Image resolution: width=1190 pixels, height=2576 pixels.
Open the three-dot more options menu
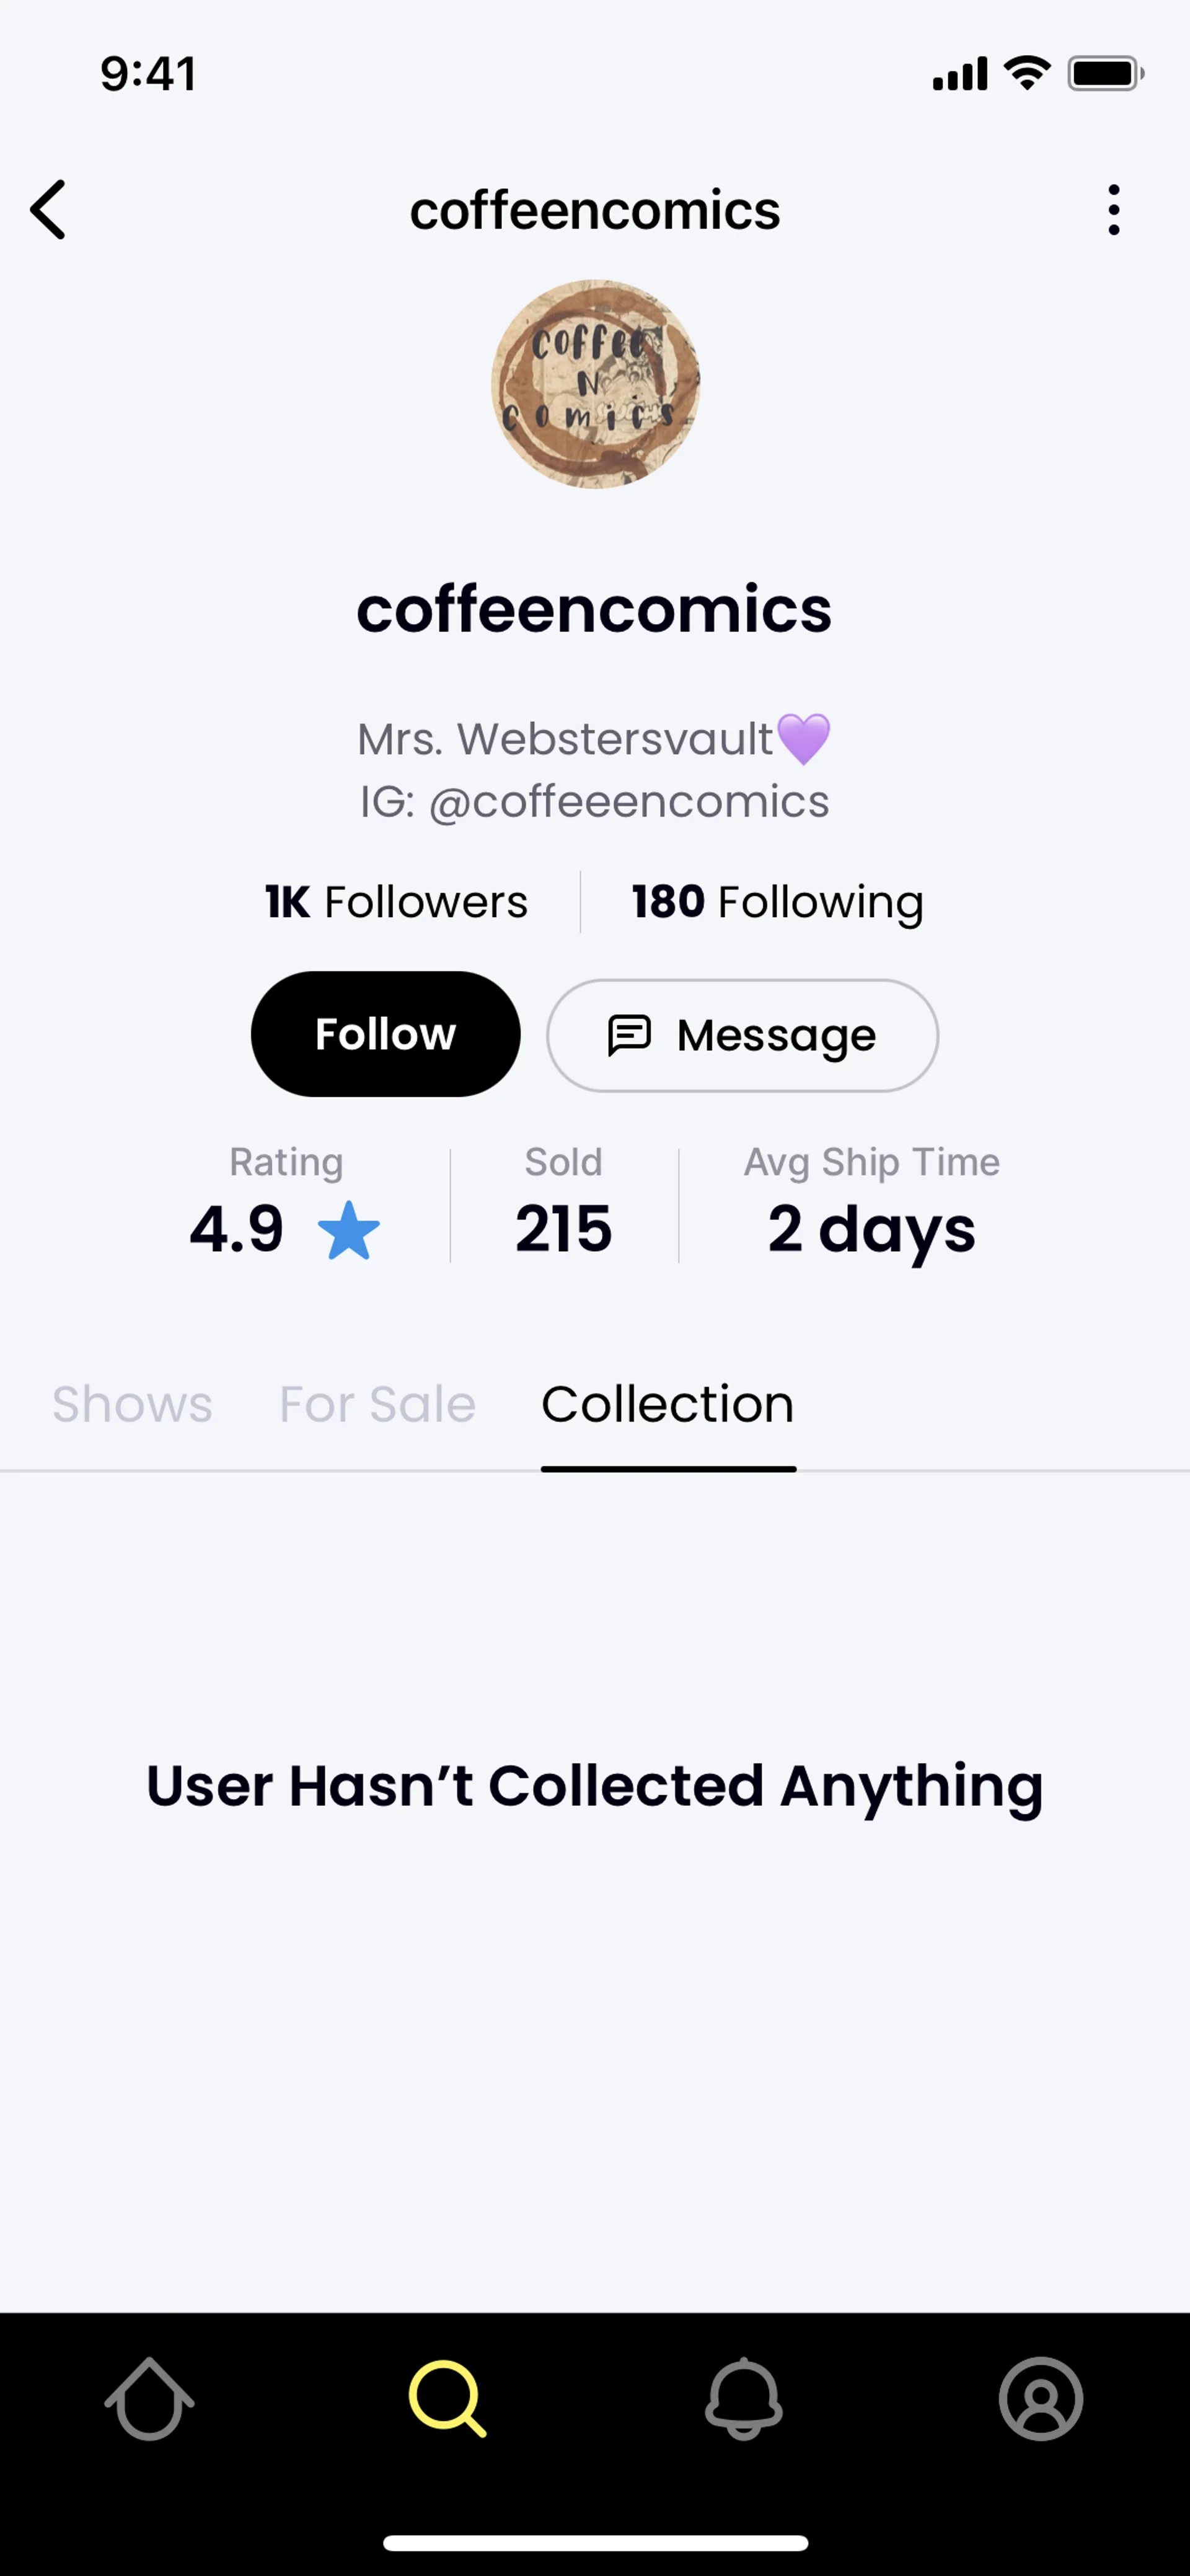click(x=1113, y=210)
